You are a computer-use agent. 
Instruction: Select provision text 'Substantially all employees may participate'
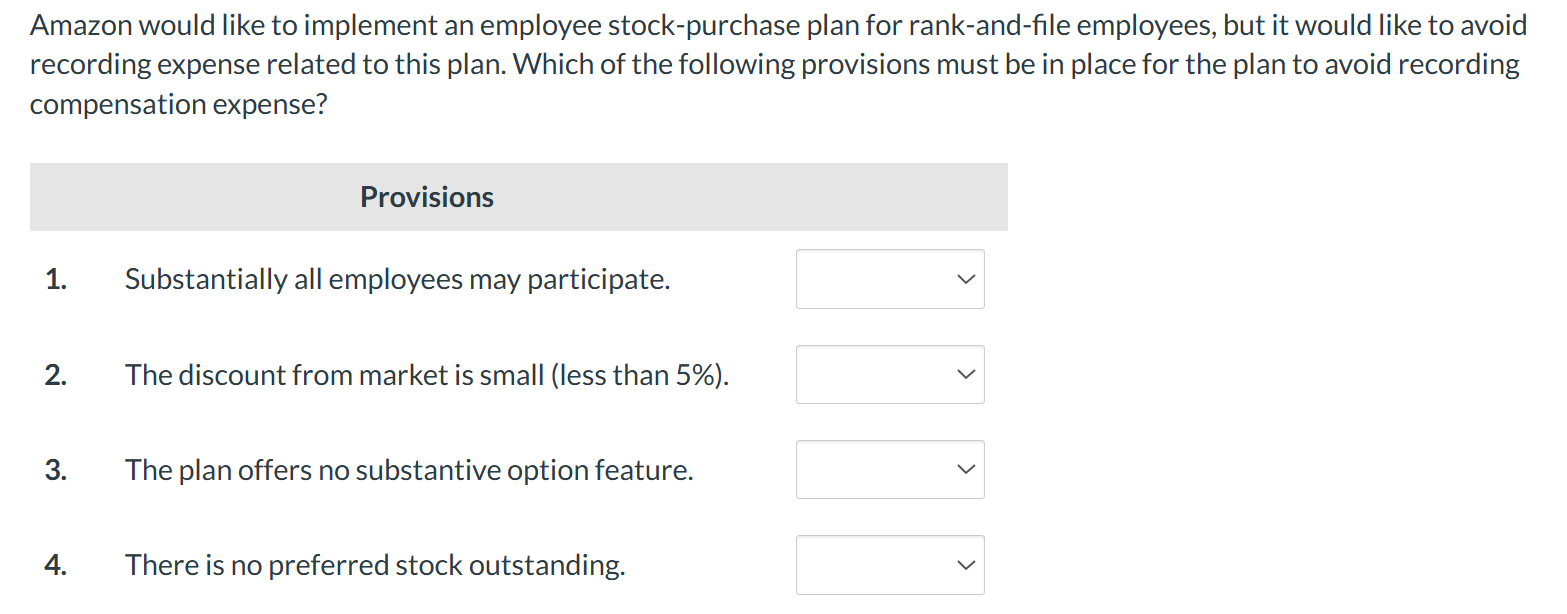(x=397, y=279)
